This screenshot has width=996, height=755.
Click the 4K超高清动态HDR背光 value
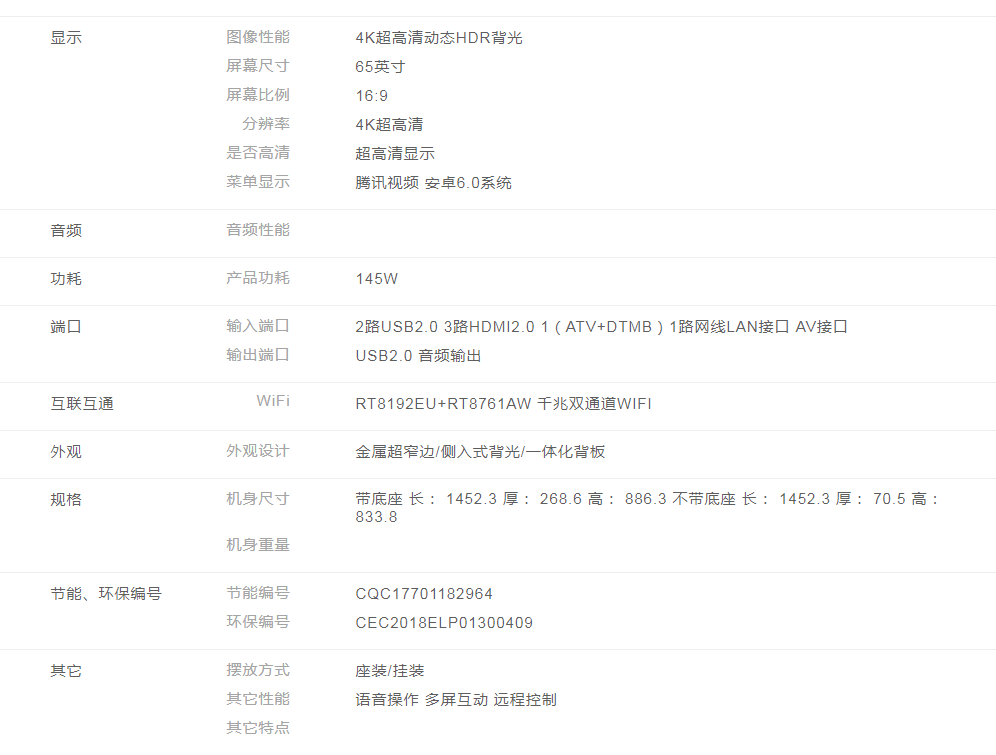(439, 38)
